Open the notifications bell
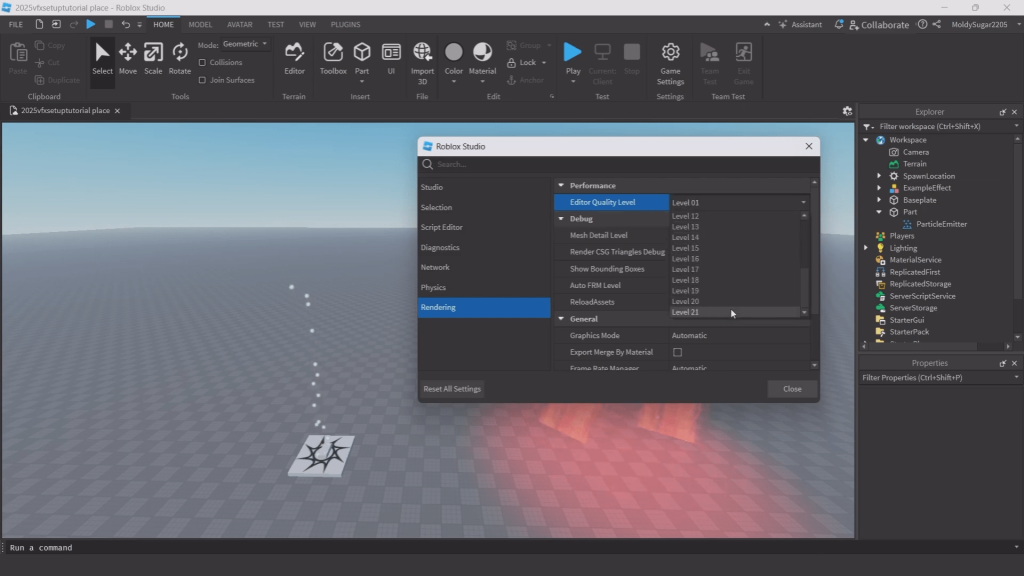 coord(839,25)
